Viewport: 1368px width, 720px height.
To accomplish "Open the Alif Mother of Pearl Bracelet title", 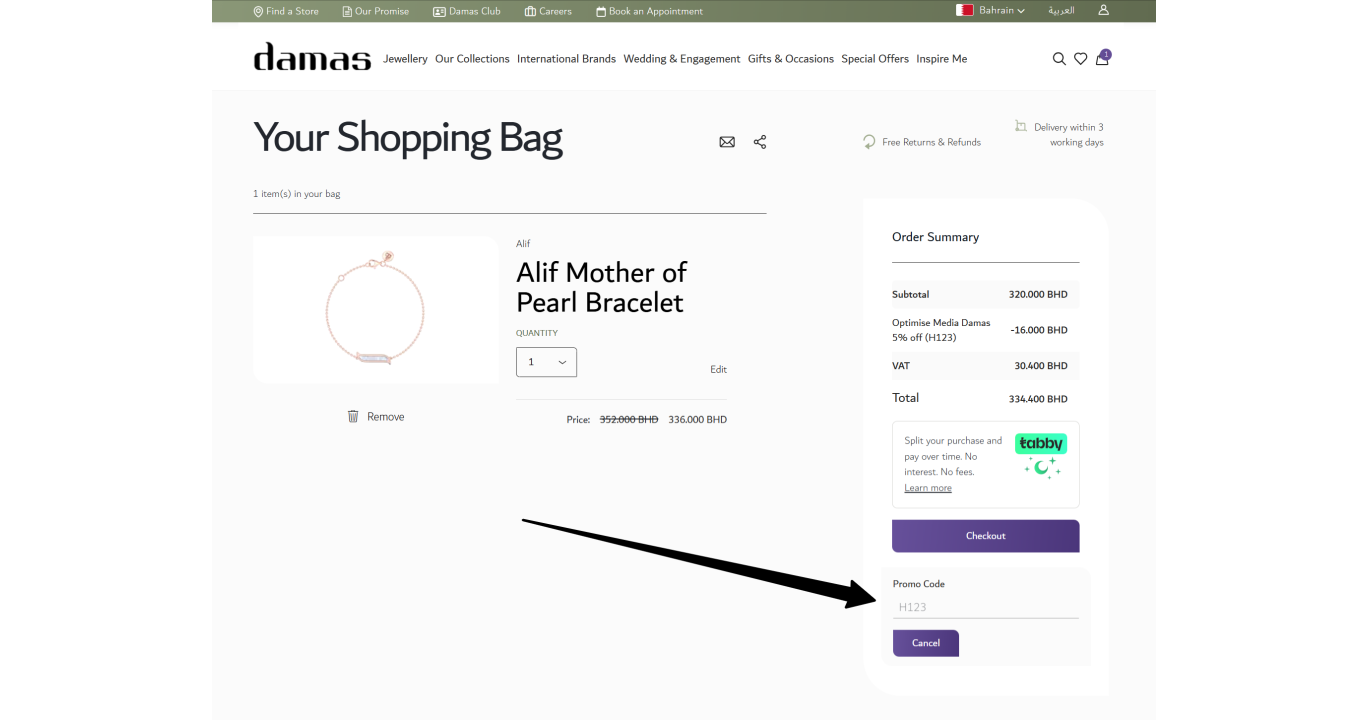I will click(601, 287).
